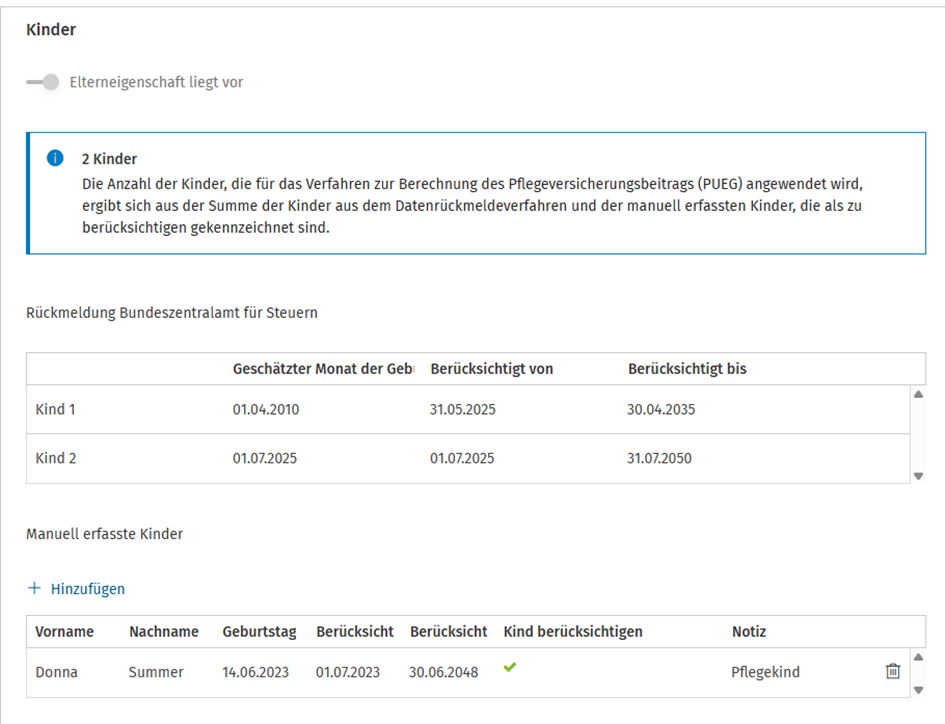Screen dimensions: 945x724
Task: Select the Summer last name cell
Action: (x=156, y=672)
